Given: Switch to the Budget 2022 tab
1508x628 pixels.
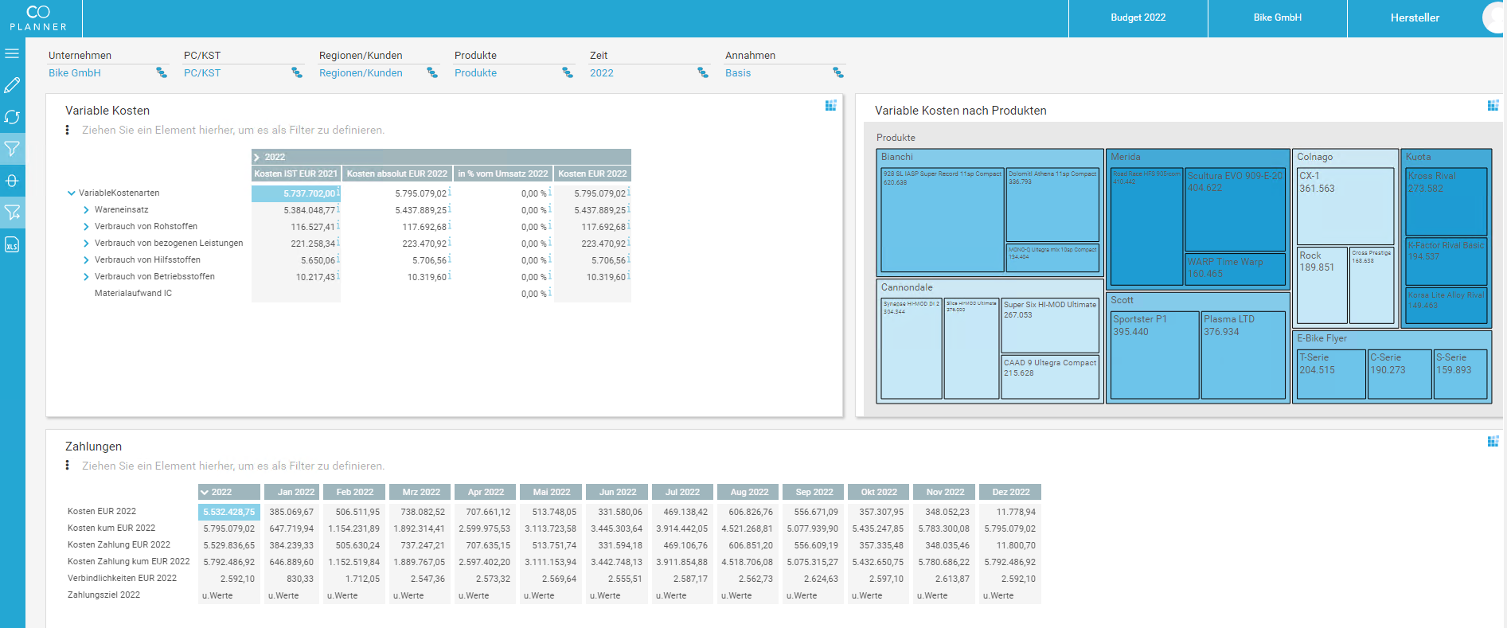Looking at the screenshot, I should [1137, 18].
